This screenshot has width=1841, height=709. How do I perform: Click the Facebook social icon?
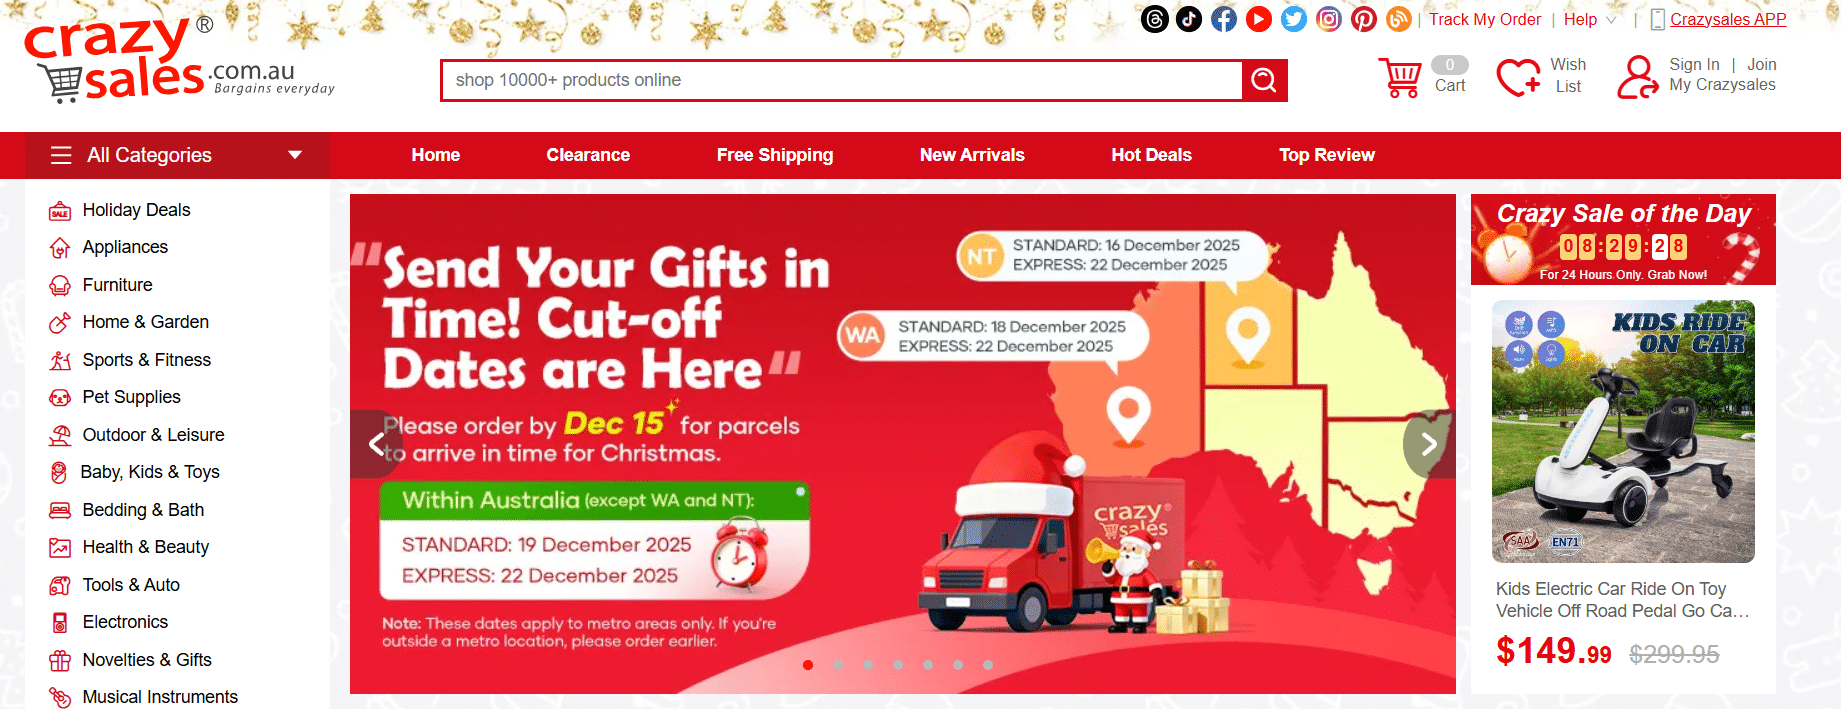click(x=1224, y=19)
